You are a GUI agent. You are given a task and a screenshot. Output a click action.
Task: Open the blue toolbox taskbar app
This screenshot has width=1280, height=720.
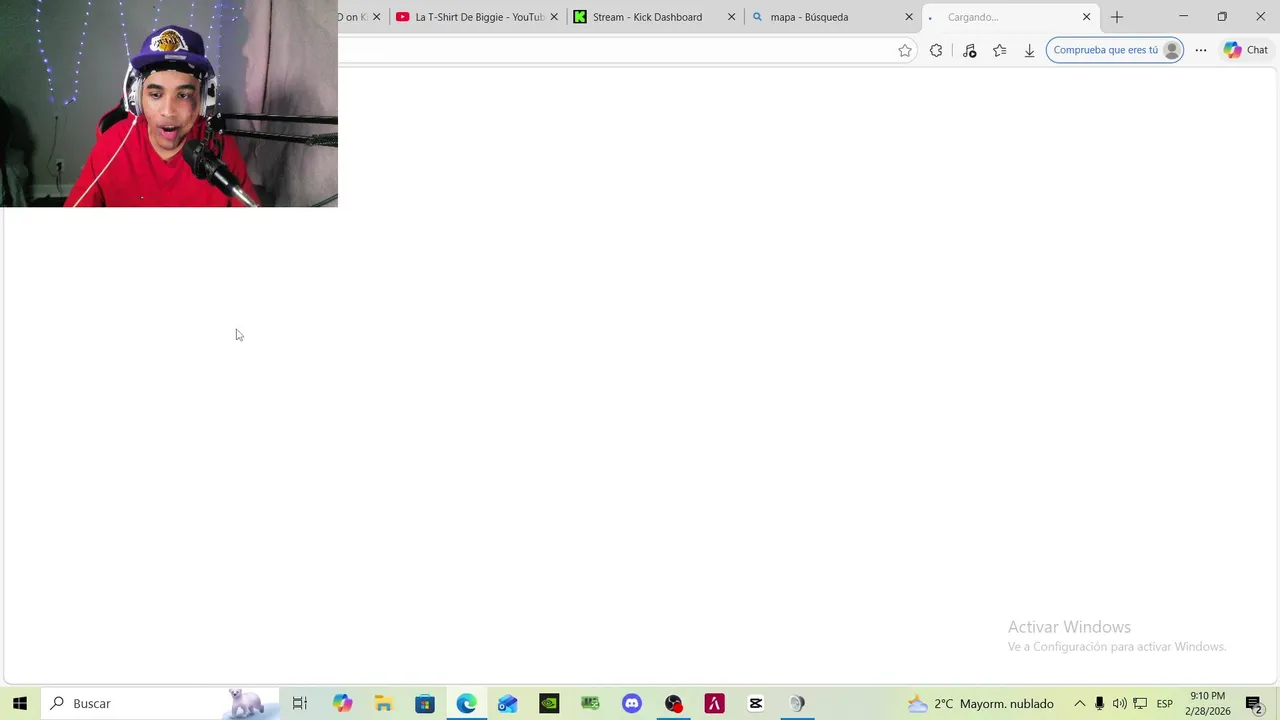coord(508,703)
